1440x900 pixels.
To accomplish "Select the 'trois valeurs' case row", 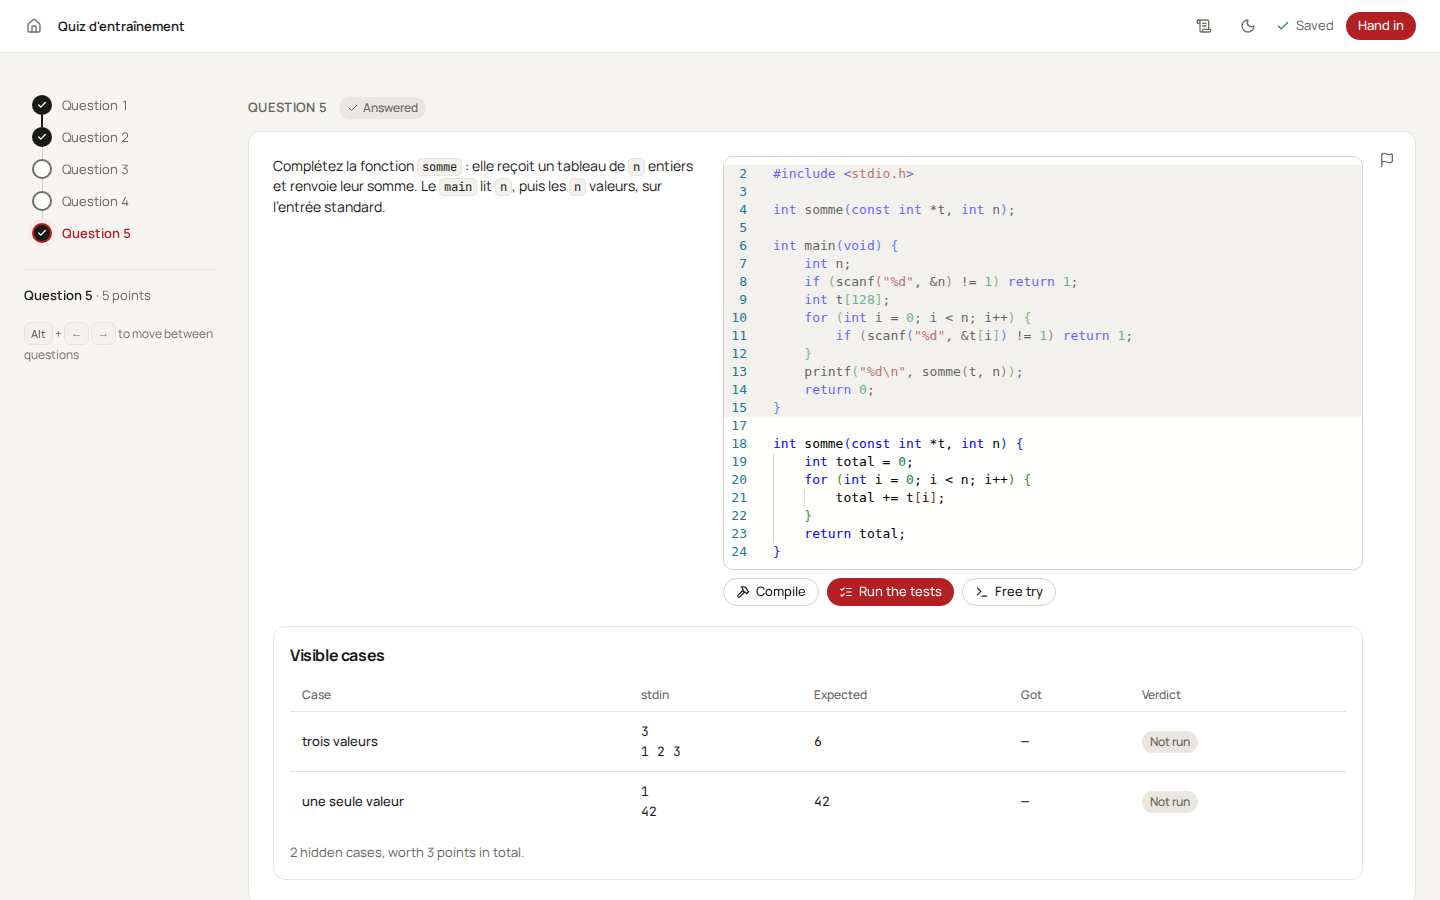I will 818,742.
